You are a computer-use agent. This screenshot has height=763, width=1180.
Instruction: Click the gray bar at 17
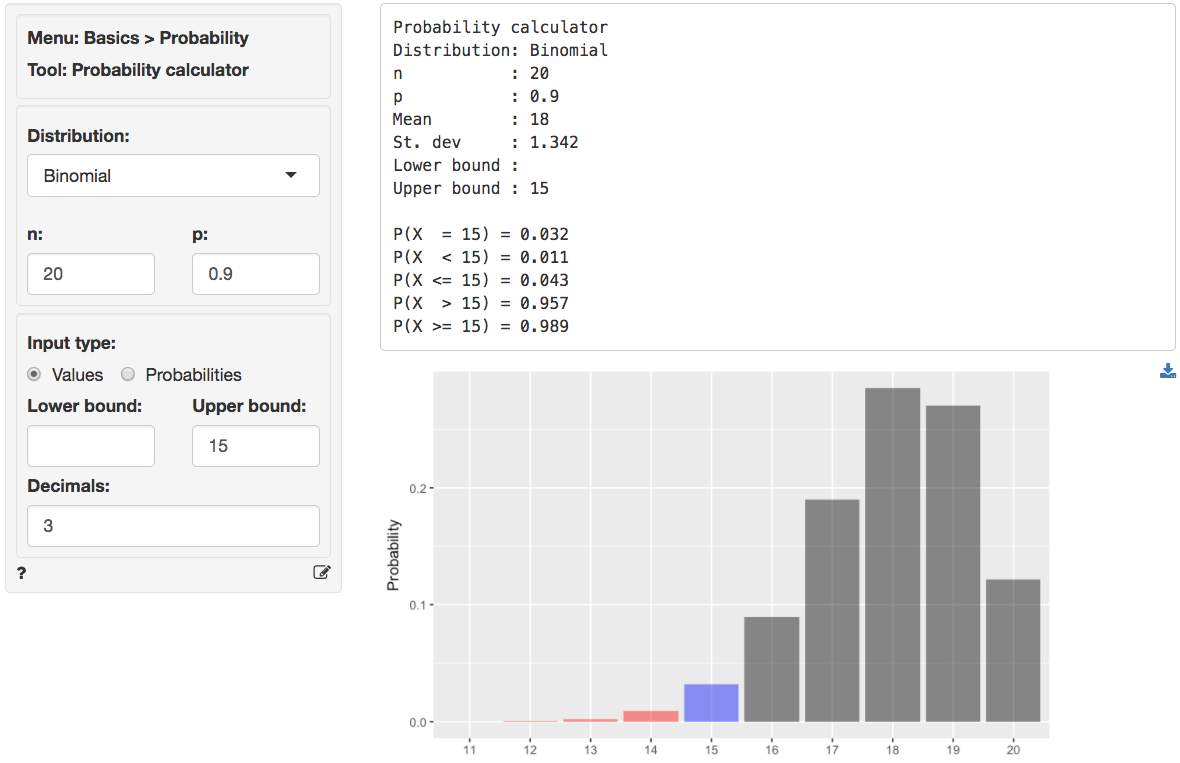pos(832,611)
